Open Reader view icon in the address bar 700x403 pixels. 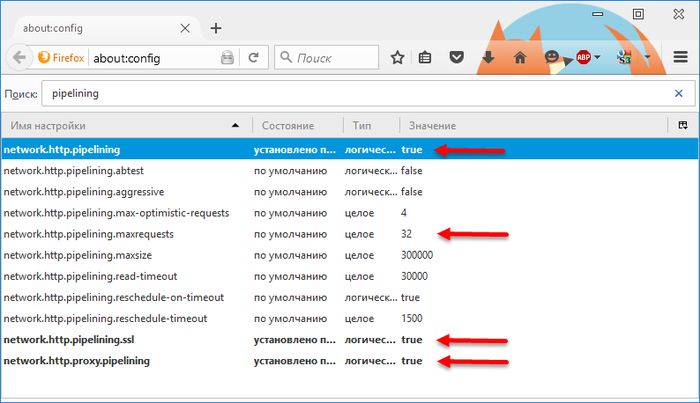pyautogui.click(x=227, y=58)
